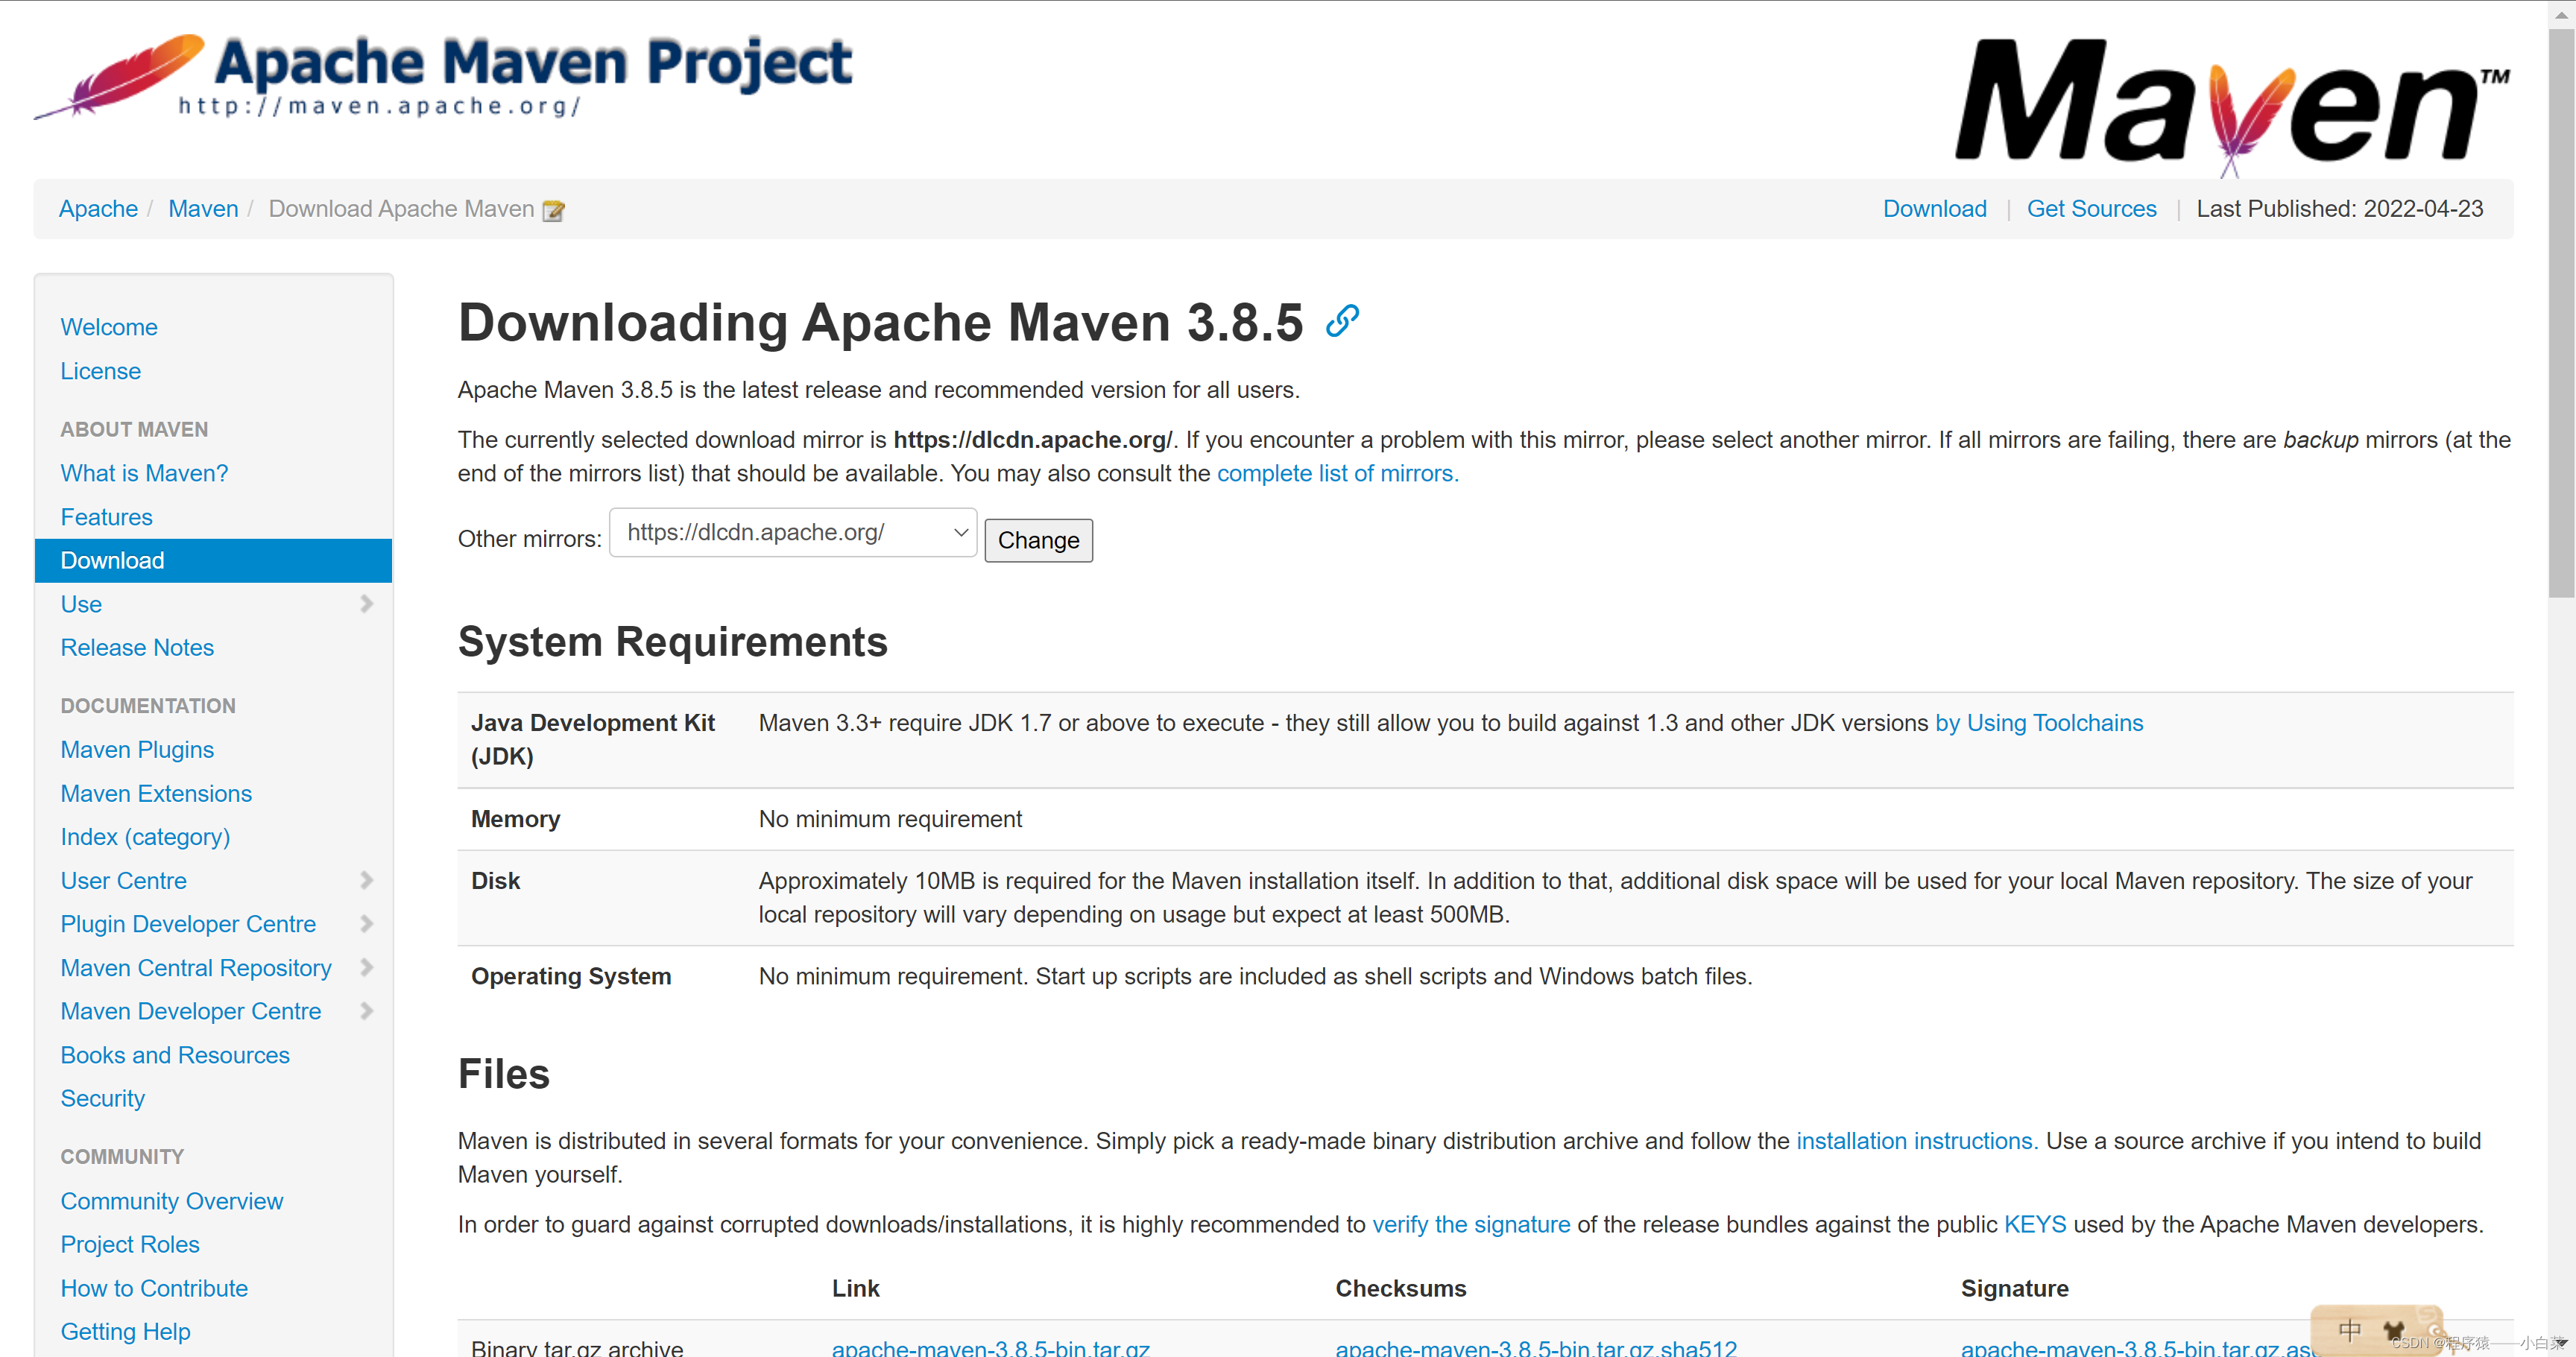The image size is (2576, 1357).
Task: Open Apache breadcrumb link
Action: click(x=98, y=209)
